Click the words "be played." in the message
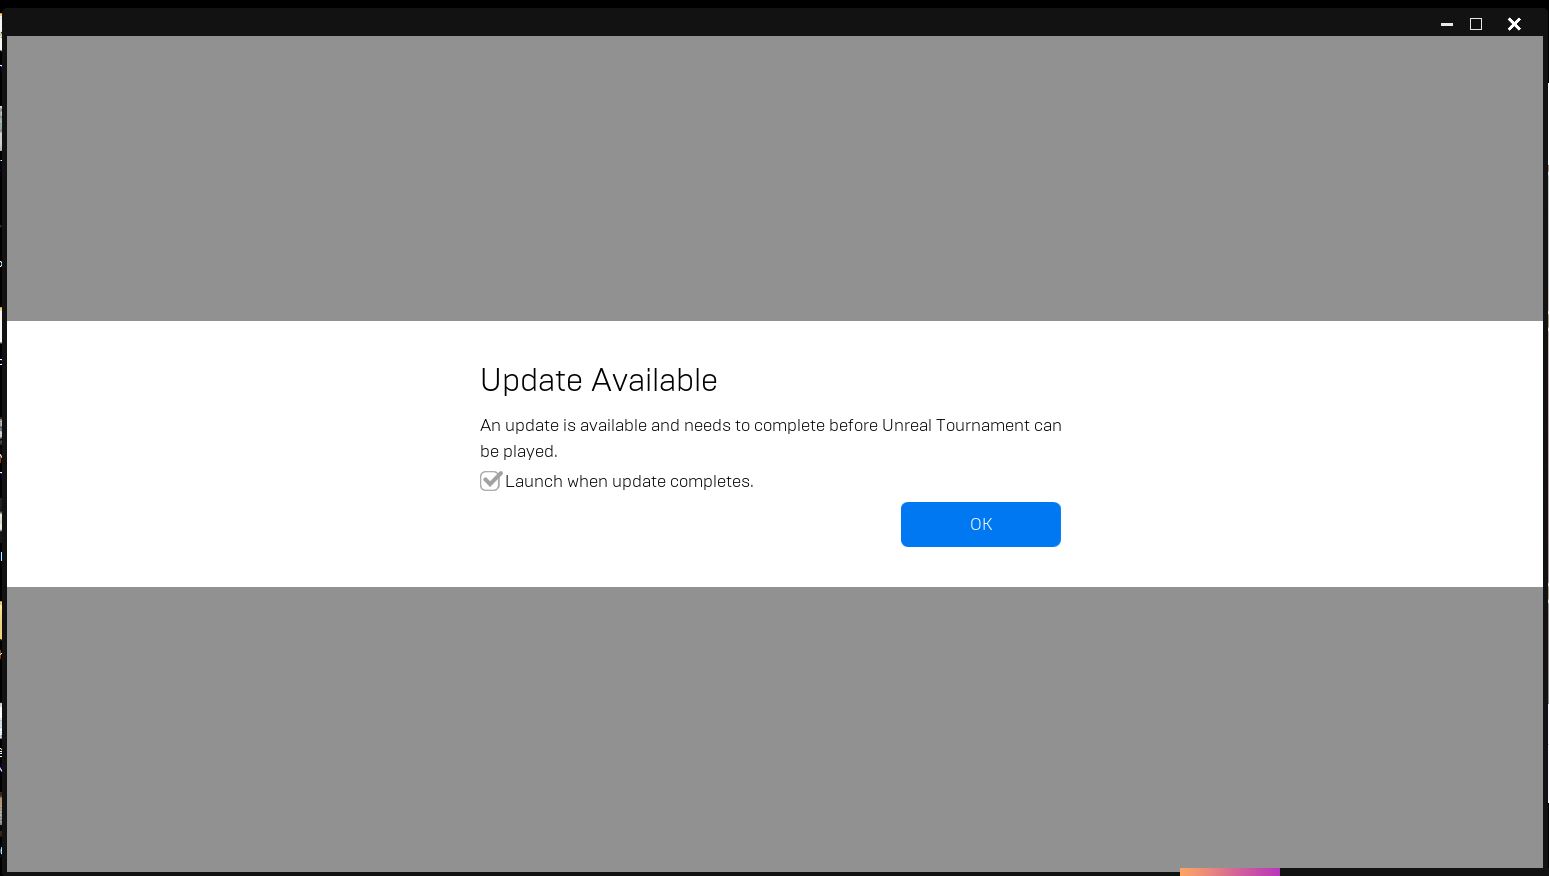This screenshot has width=1549, height=876. pos(518,451)
